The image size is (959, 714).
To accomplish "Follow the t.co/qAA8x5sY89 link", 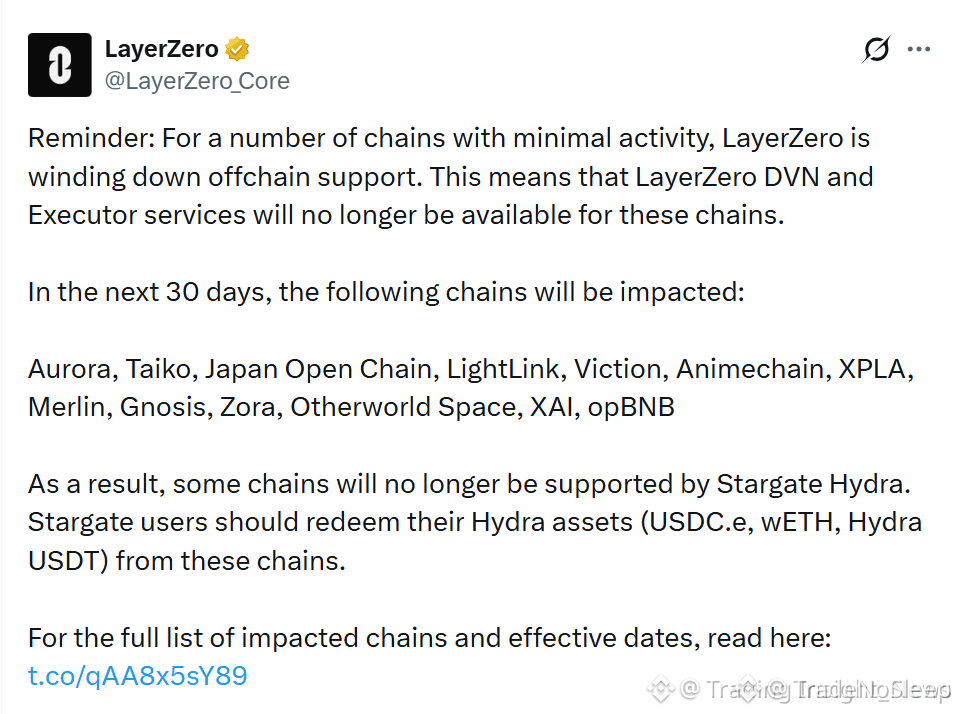I will [138, 675].
